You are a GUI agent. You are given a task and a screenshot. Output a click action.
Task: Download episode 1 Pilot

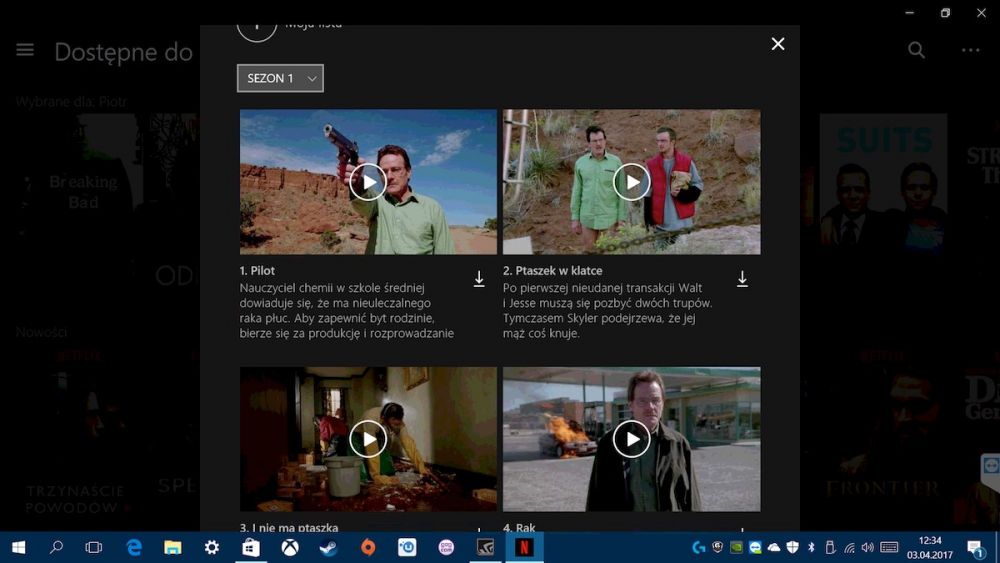[479, 279]
